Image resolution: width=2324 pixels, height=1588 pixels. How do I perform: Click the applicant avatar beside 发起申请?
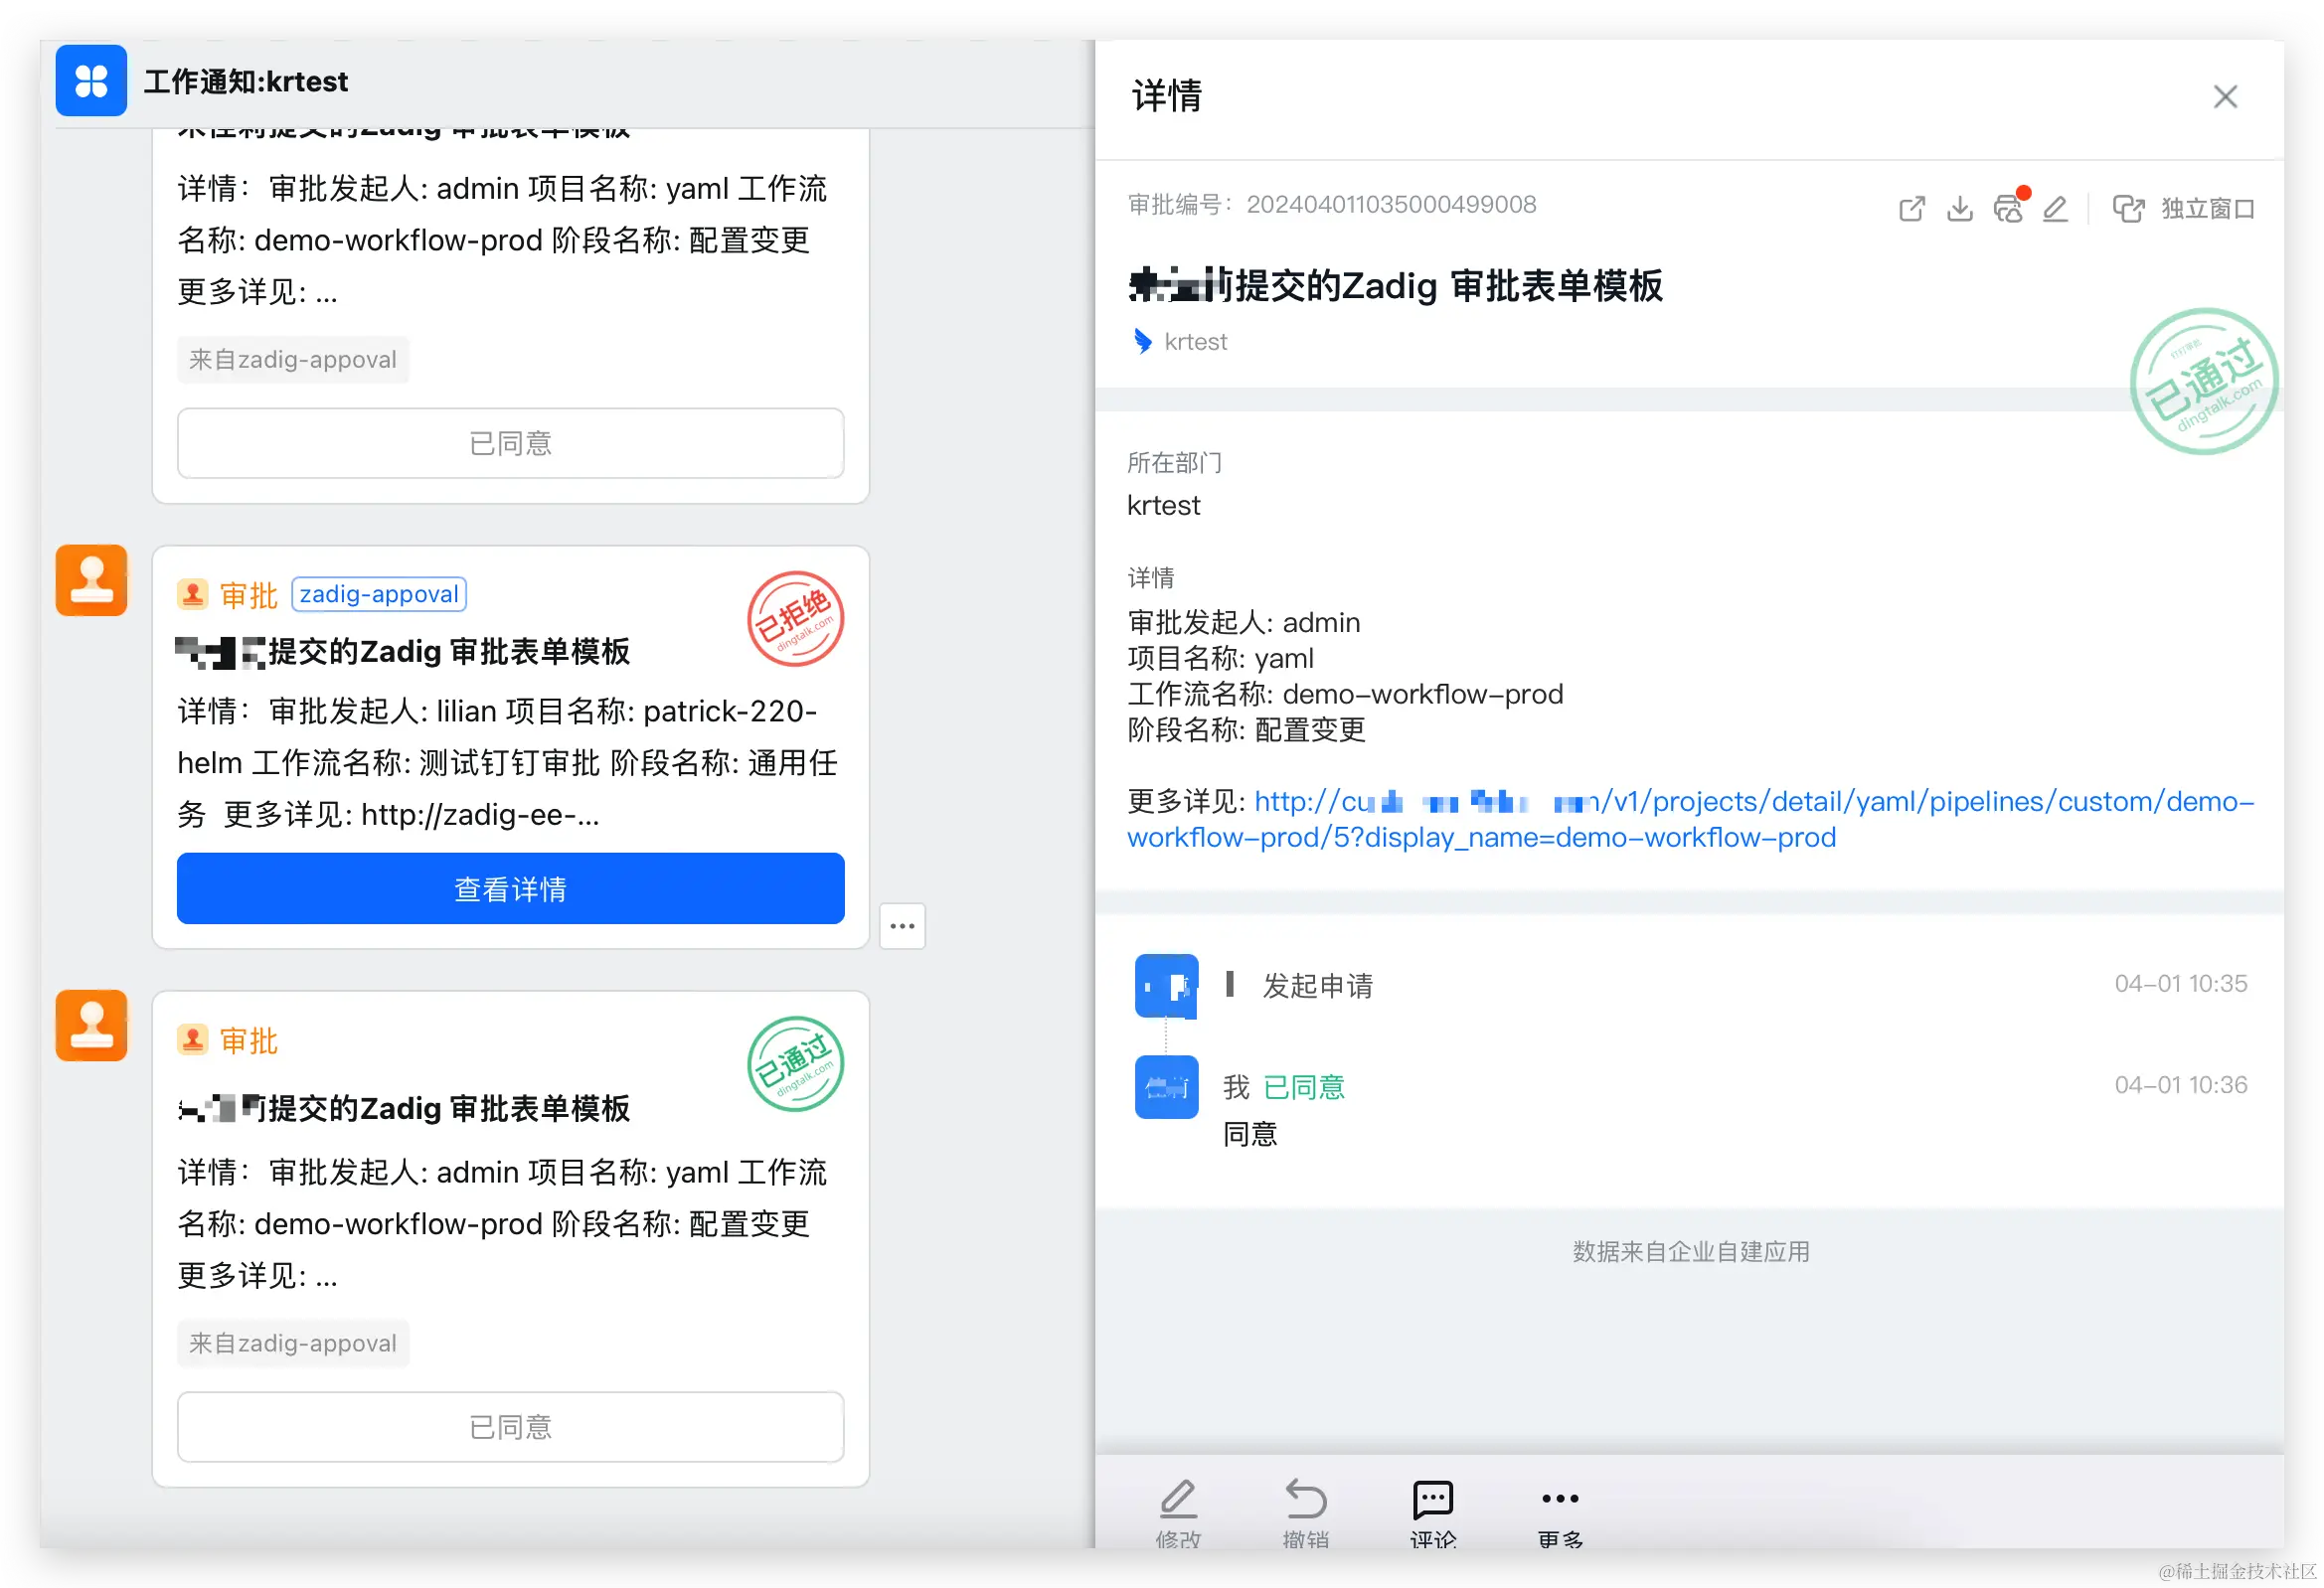click(1166, 986)
